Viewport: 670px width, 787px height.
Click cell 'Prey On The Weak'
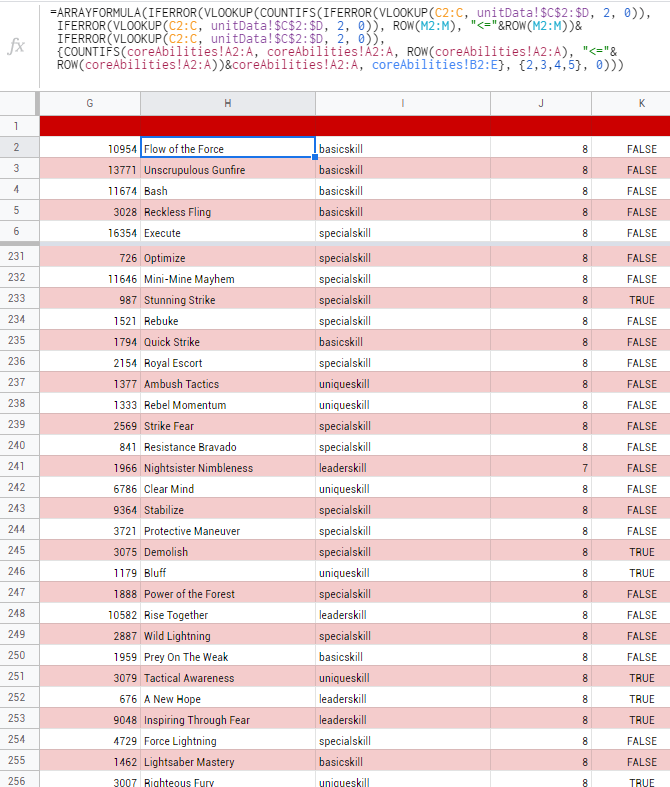[x=228, y=657]
